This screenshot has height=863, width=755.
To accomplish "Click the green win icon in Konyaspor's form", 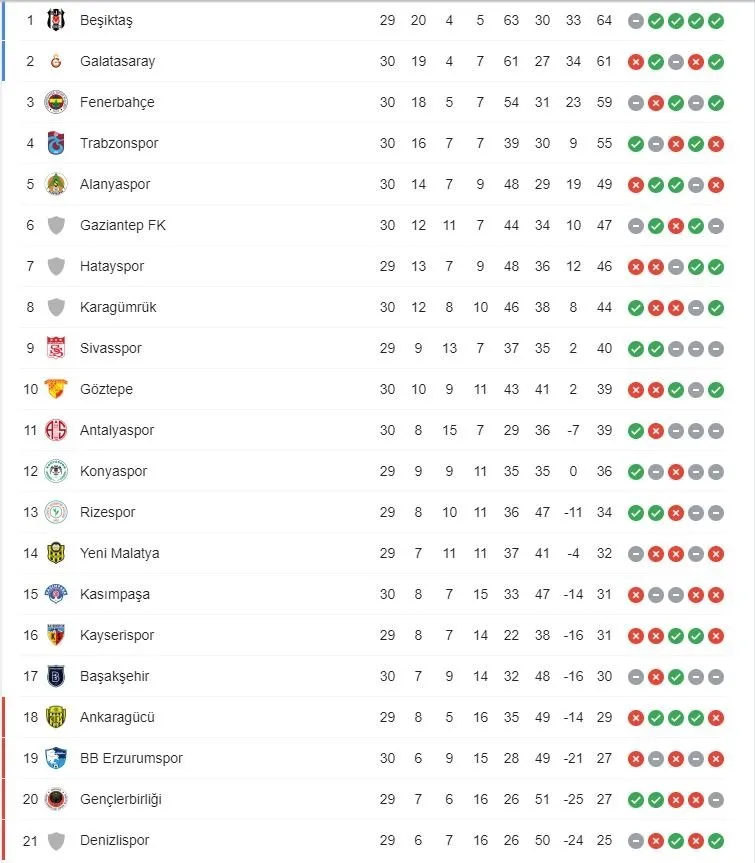I will coord(635,471).
